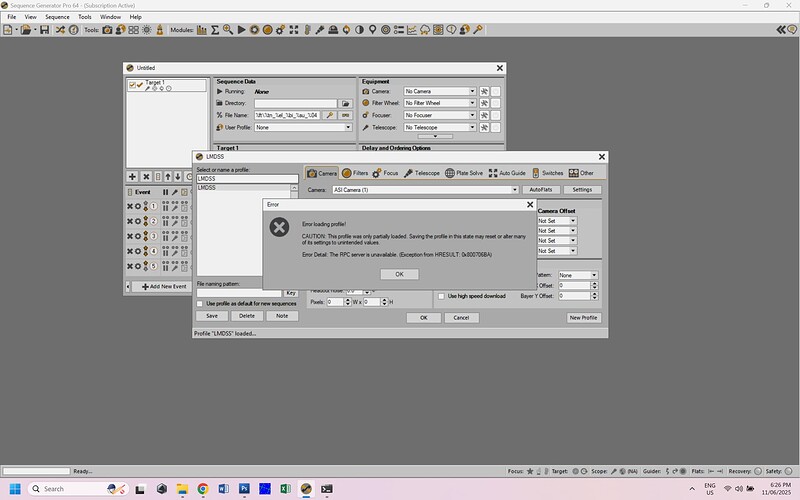Enable Use profile as default for new sequences
Screen dimensions: 800x500
(200, 304)
